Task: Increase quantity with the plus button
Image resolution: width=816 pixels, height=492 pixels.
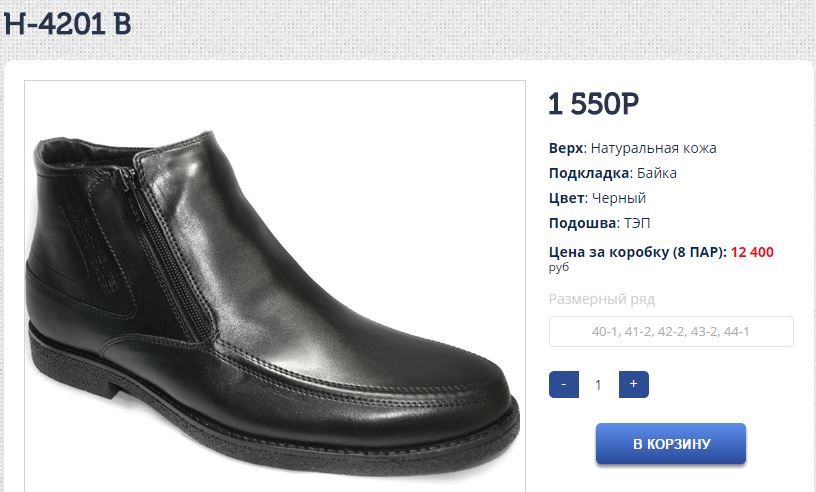Action: pyautogui.click(x=634, y=384)
